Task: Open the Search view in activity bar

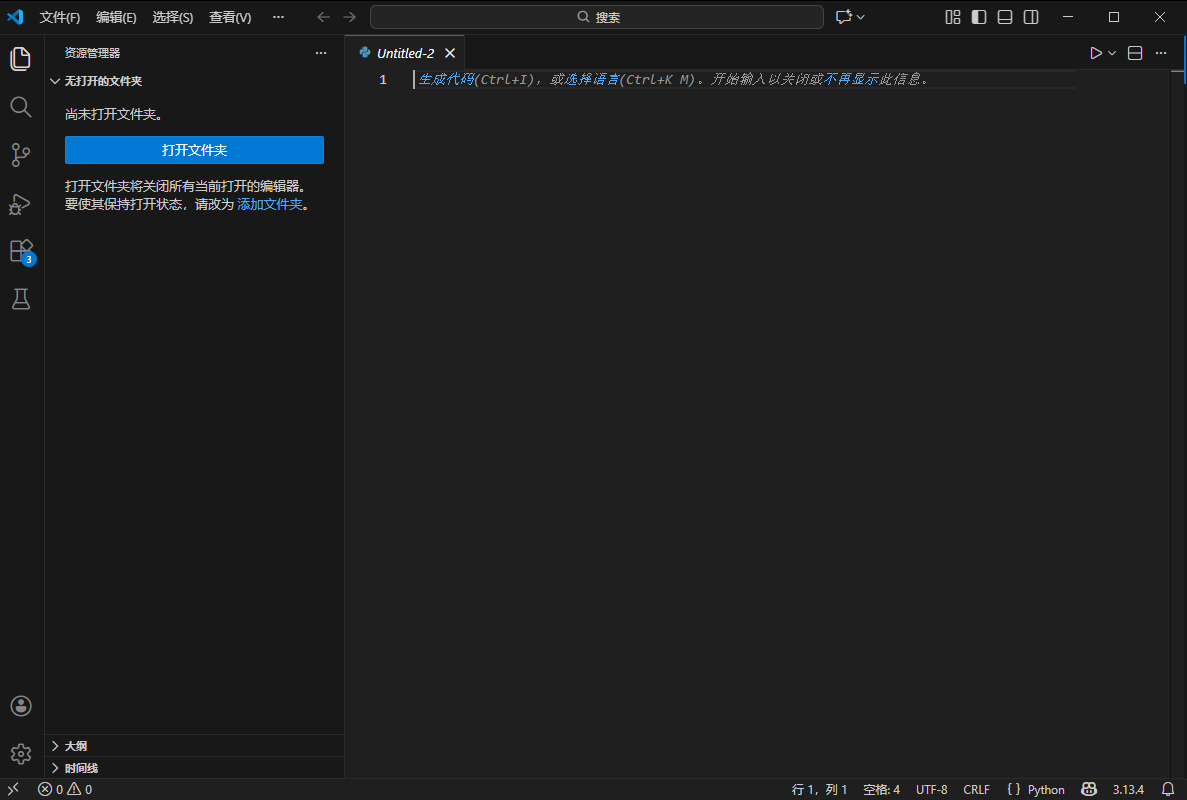Action: pos(21,107)
